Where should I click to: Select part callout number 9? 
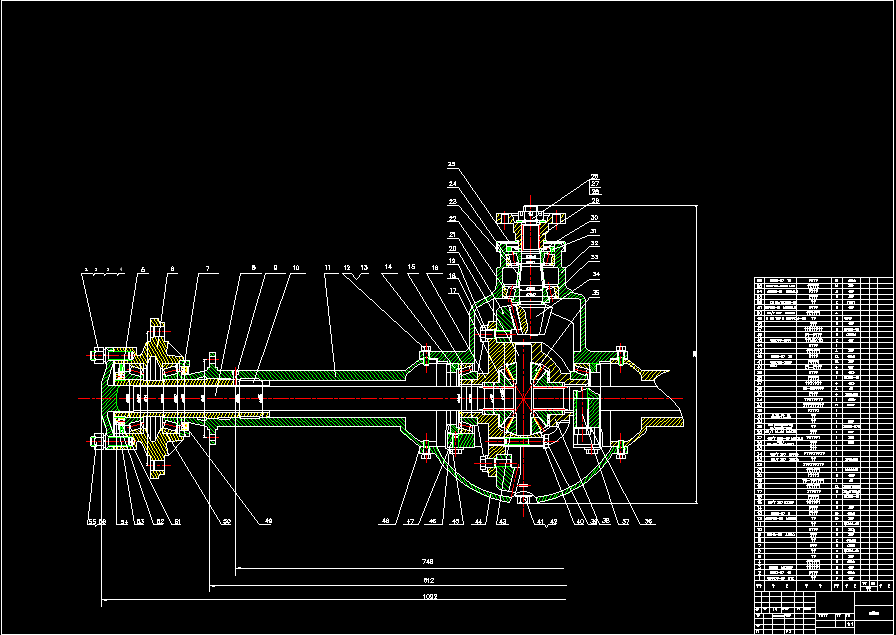point(275,267)
